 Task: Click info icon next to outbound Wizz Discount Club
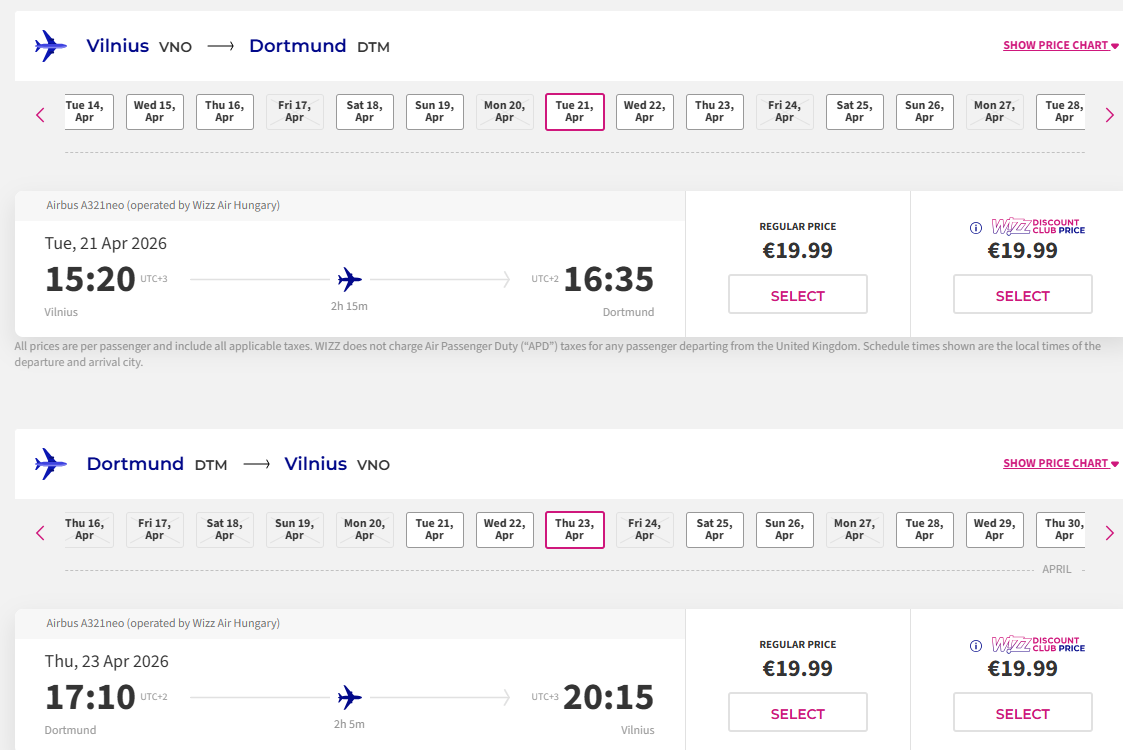coord(976,228)
